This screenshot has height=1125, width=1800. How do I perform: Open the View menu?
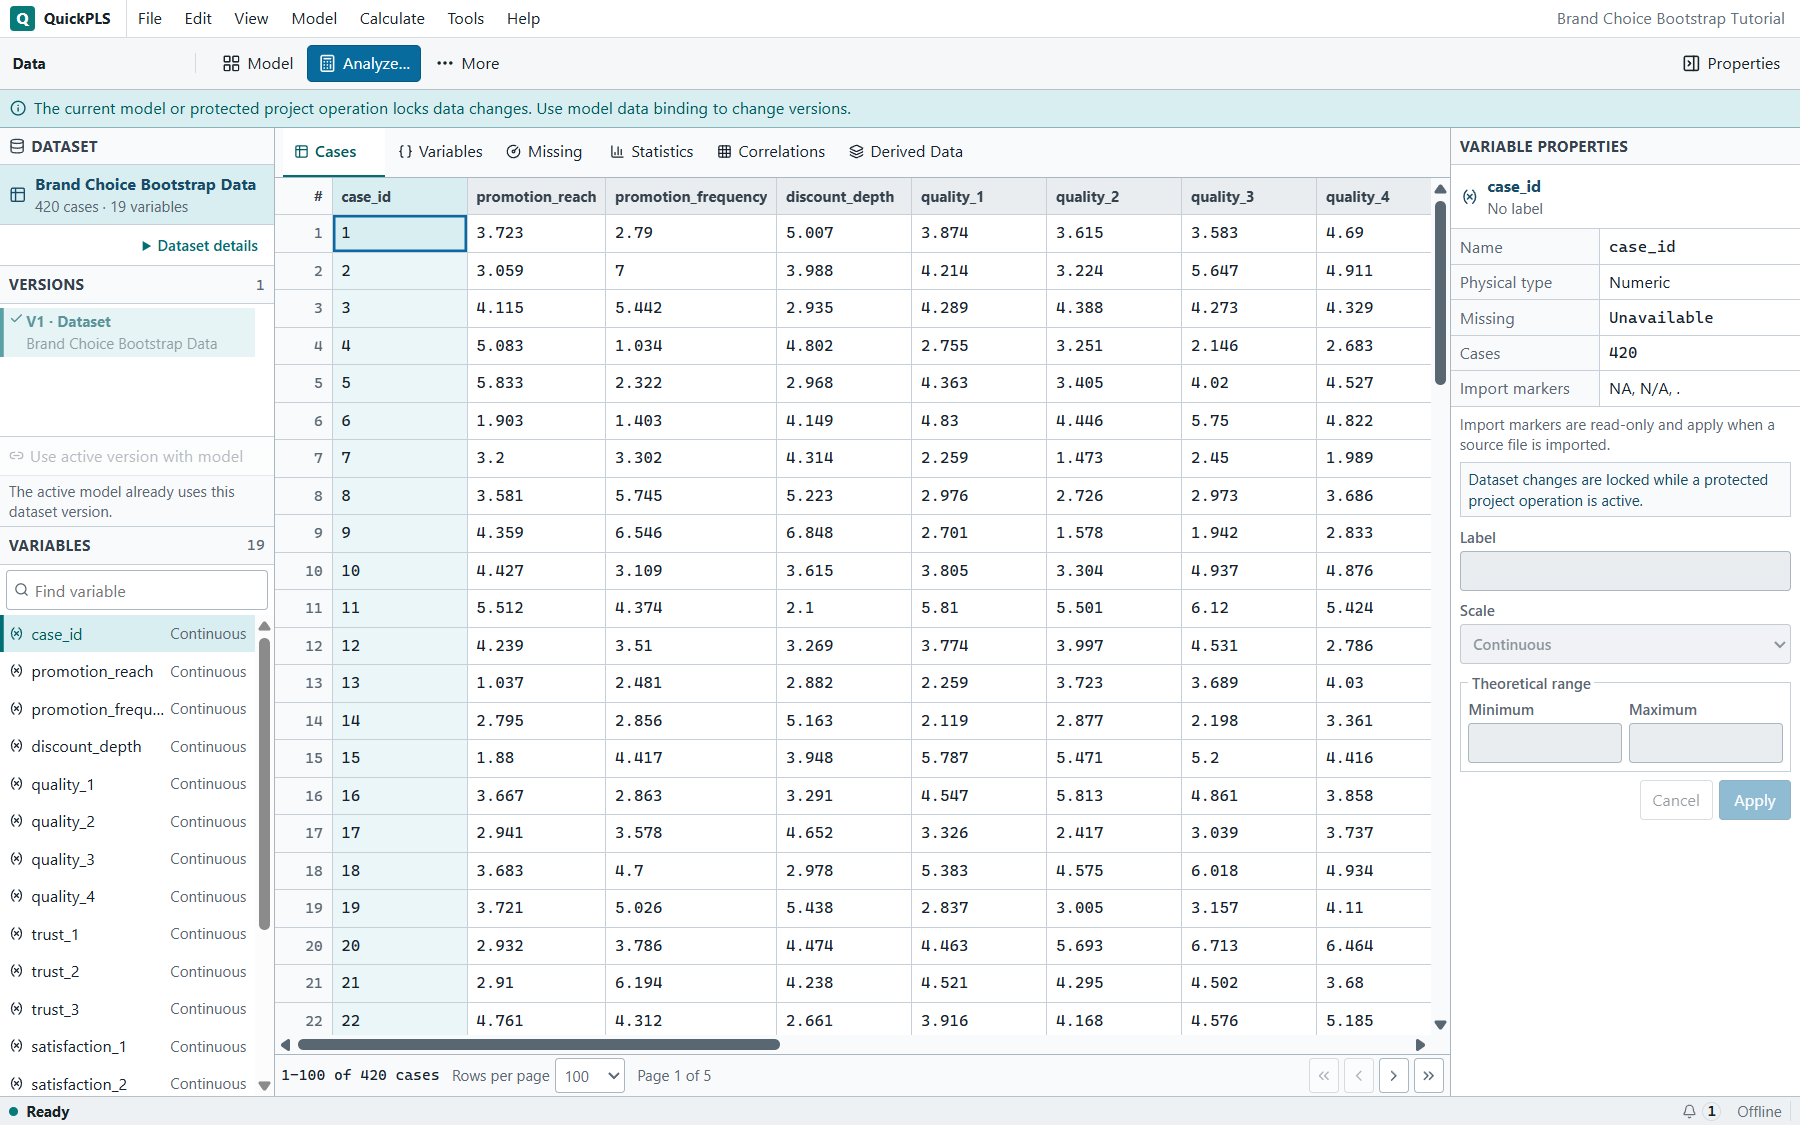click(x=251, y=18)
